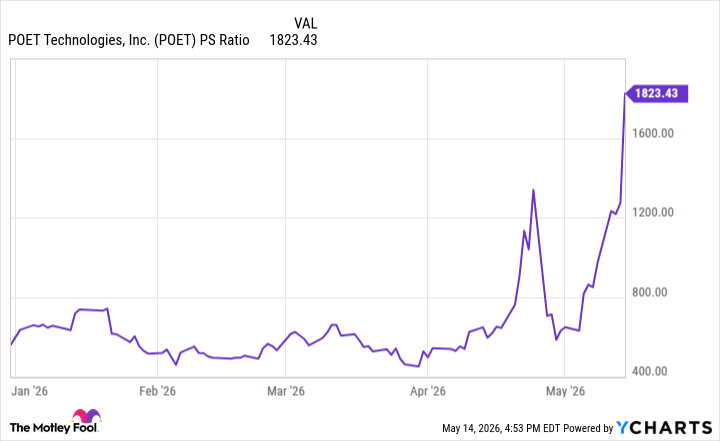Click the 1823.43 value in legend
The height and width of the screenshot is (441, 720).
(293, 40)
